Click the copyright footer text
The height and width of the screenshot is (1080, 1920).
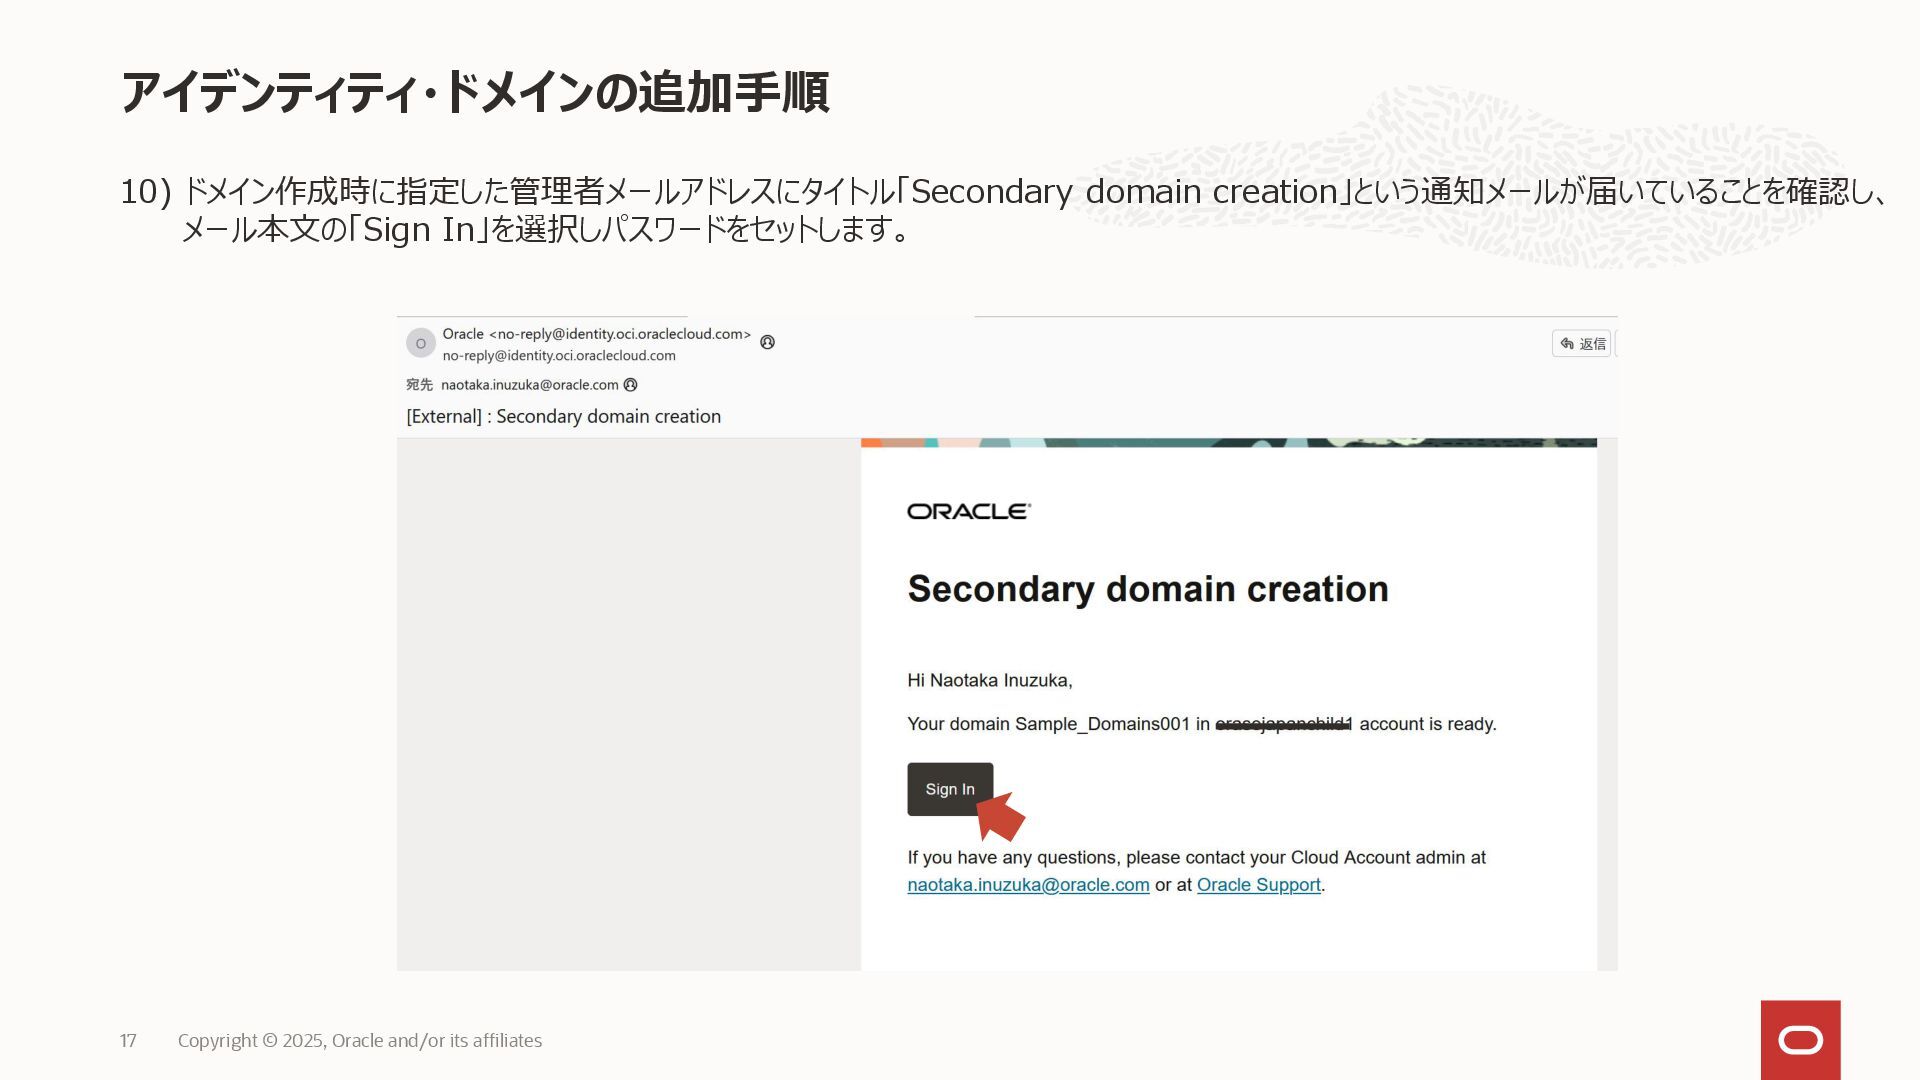coord(360,1040)
